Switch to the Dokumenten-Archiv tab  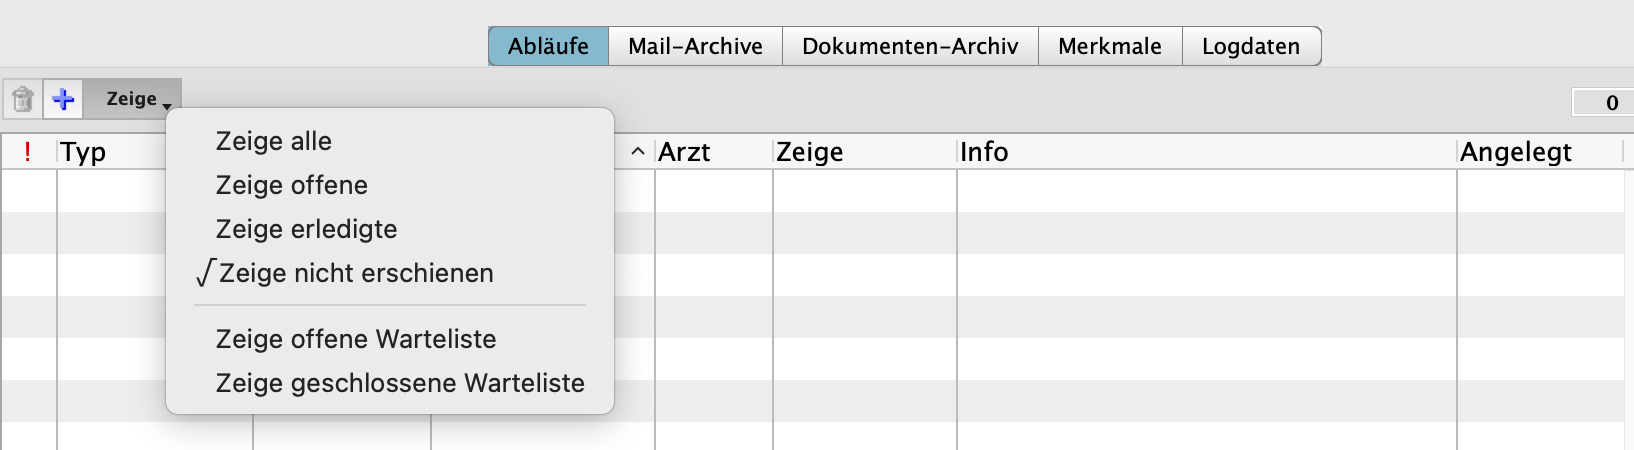[910, 46]
